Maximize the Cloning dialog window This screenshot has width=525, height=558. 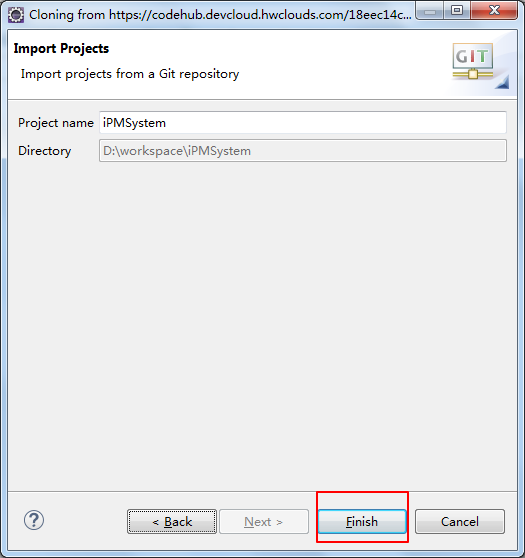[457, 11]
